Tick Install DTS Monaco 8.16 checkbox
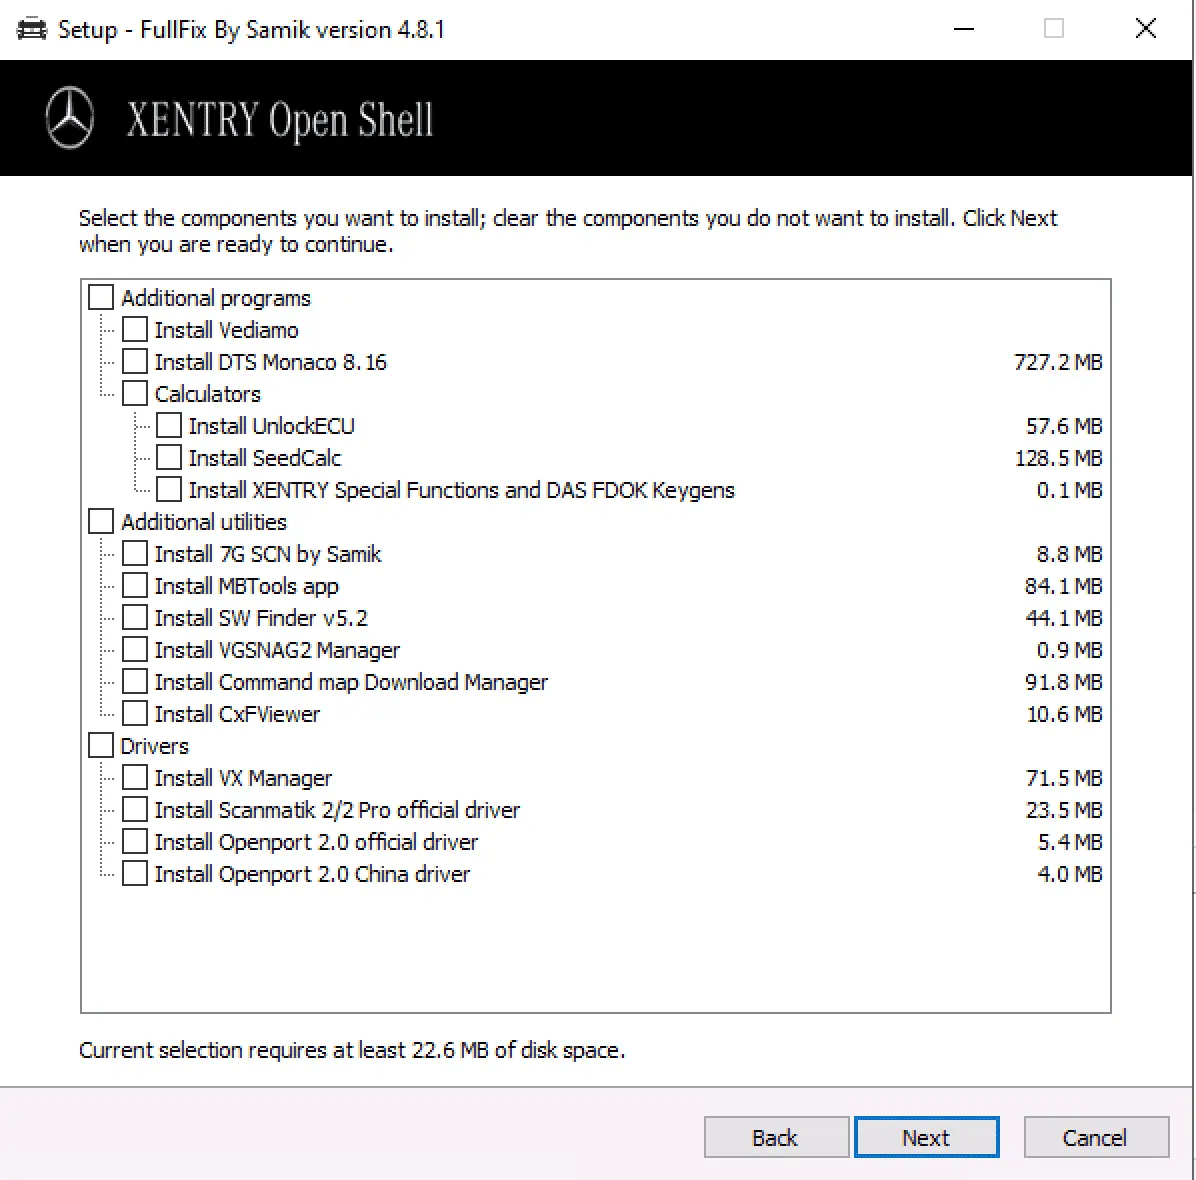 coord(134,362)
